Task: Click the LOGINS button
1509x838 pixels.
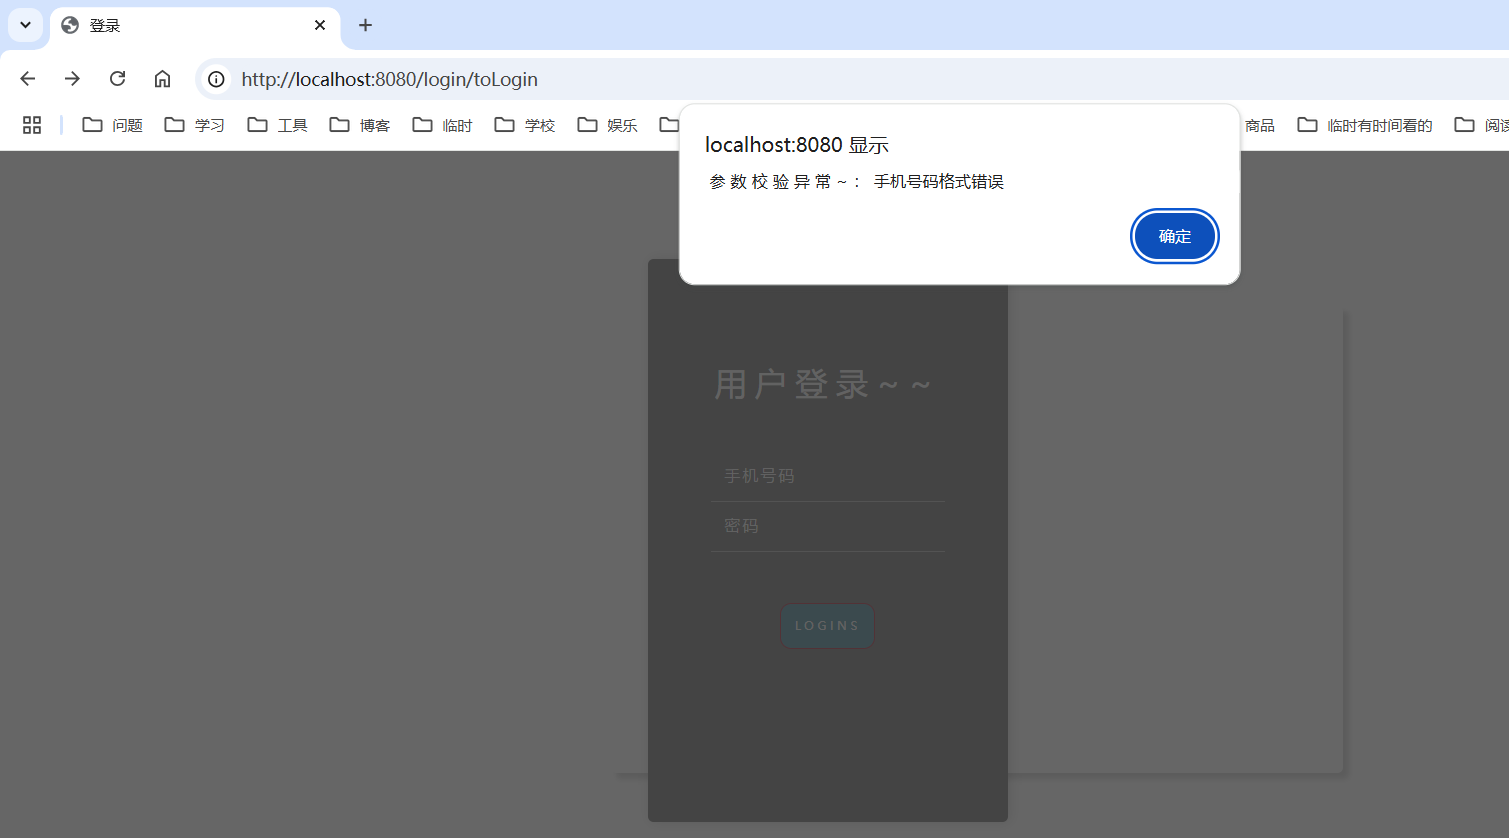Action: pos(827,626)
